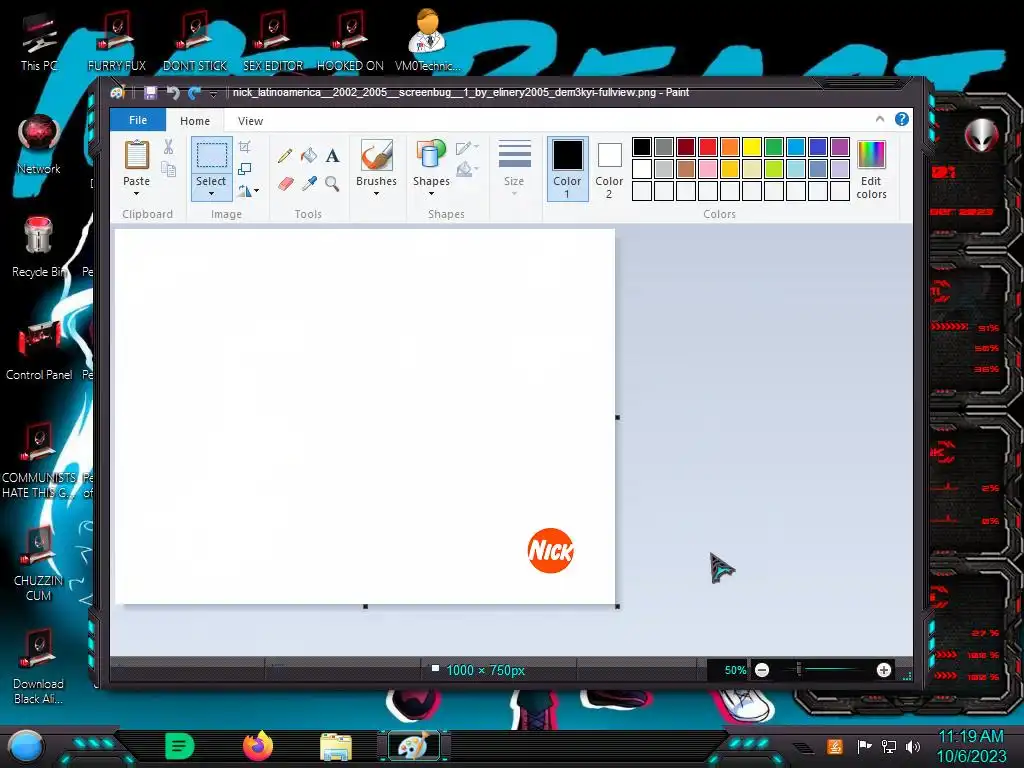1024x768 pixels.
Task: Click the Resize icon in Image group
Action: [245, 169]
